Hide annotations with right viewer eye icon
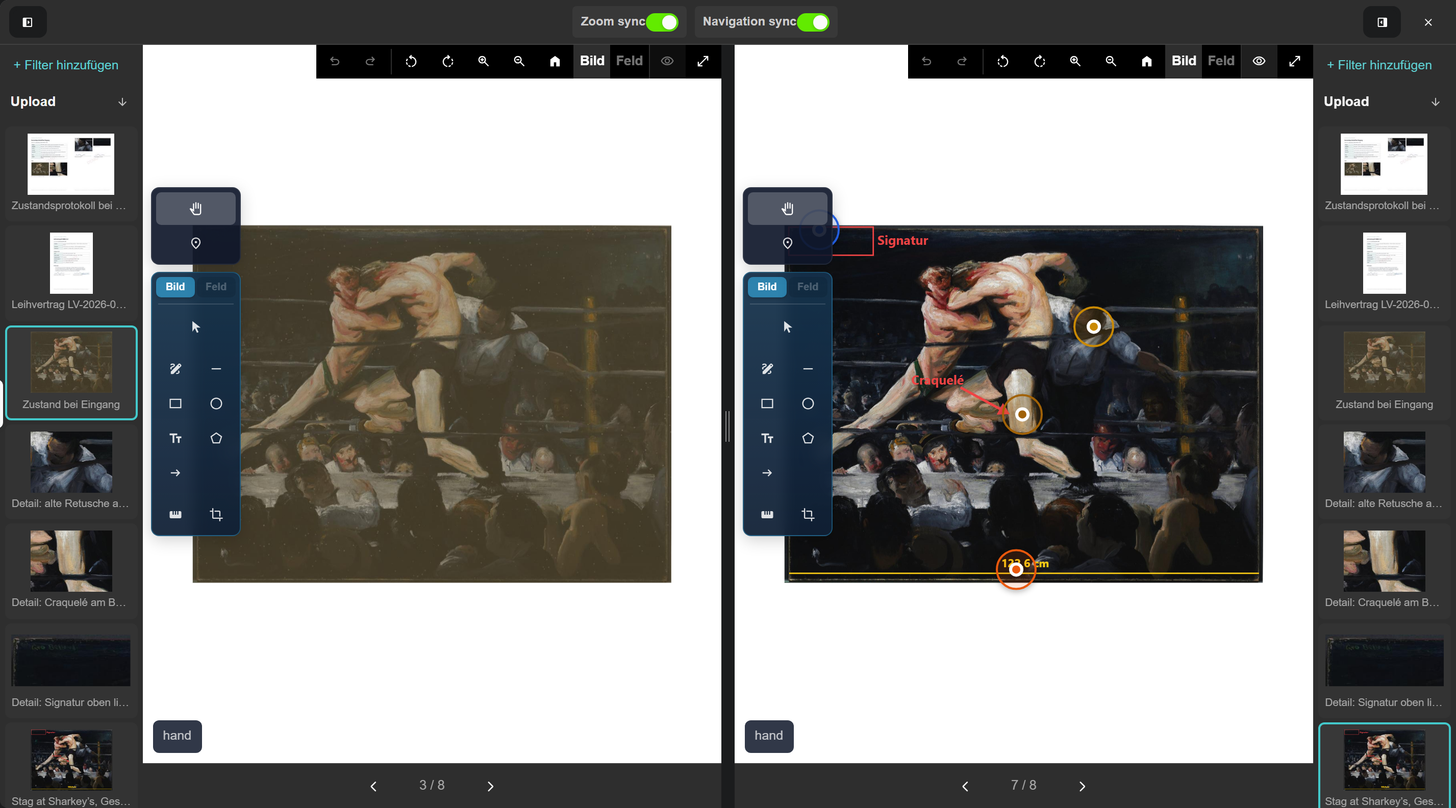1456x808 pixels. click(x=1259, y=61)
